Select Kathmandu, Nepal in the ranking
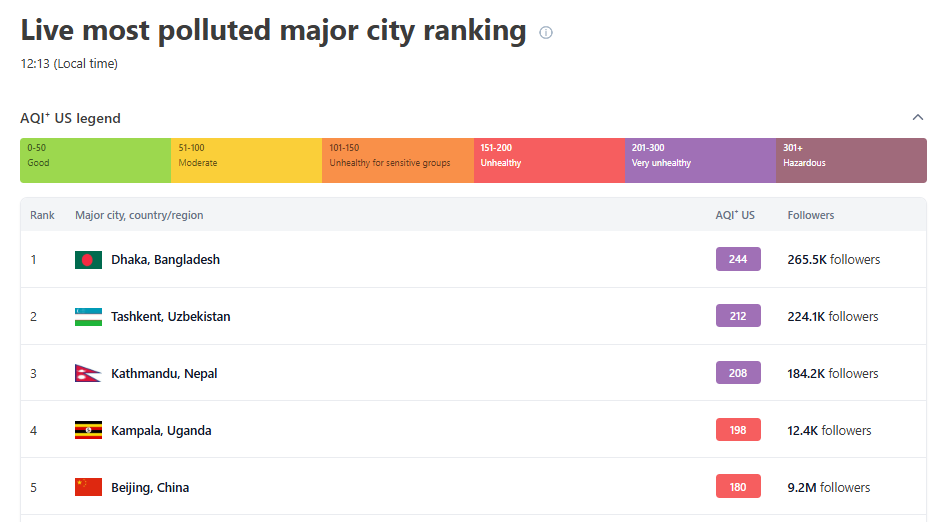The width and height of the screenshot is (942, 522). 164,374
